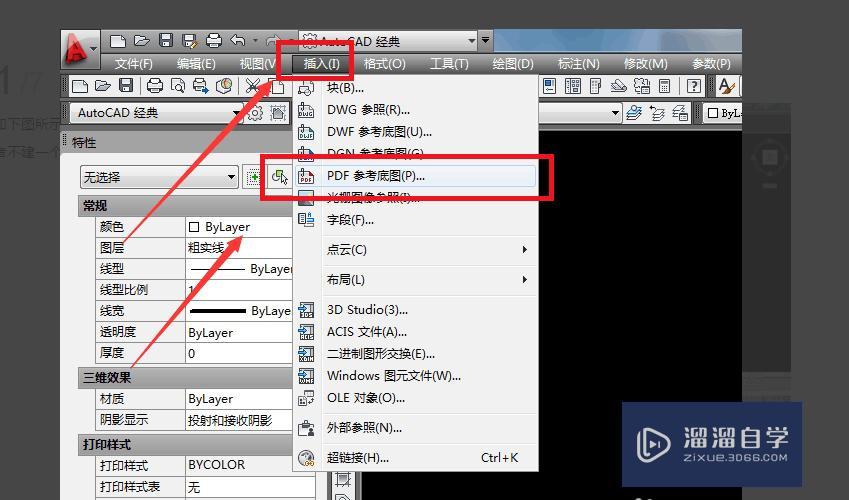Choose DWF 参考底图(U)... menu entry

(x=415, y=132)
